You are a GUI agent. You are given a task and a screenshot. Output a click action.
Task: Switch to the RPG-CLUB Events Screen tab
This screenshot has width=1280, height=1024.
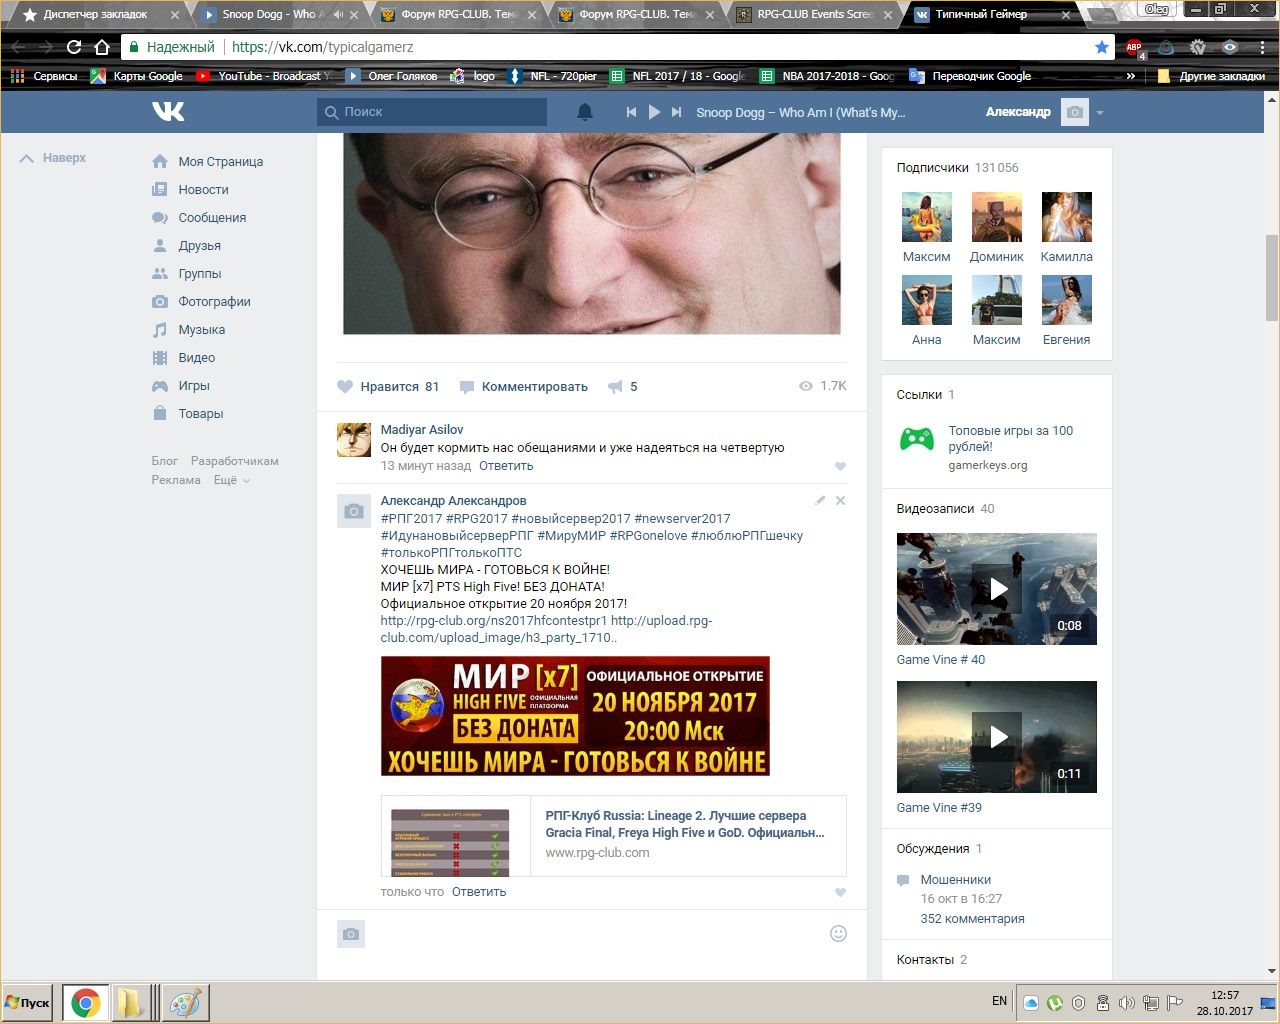[815, 15]
